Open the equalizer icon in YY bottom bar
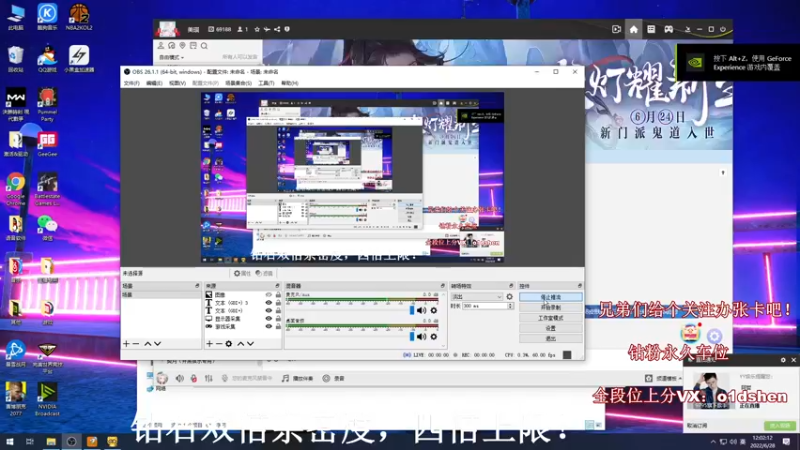 [x=209, y=379]
